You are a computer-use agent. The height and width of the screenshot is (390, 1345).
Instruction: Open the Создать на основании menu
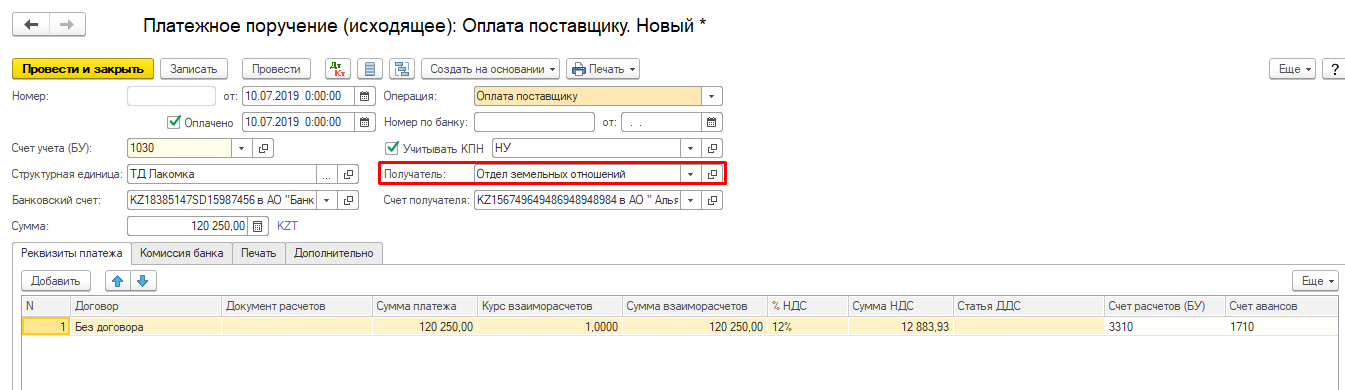click(491, 69)
